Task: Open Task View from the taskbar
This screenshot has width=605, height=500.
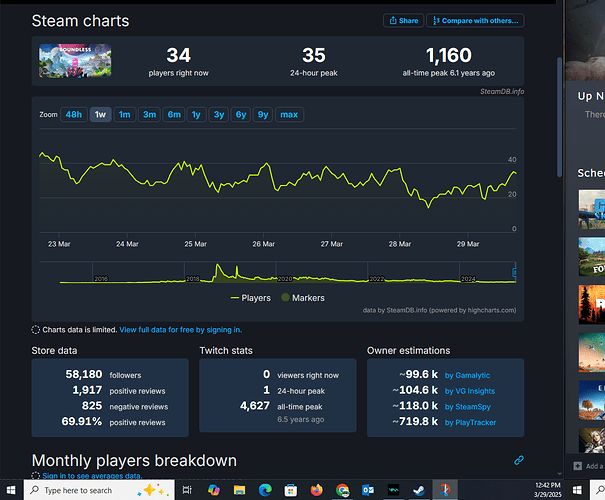Action: tap(187, 490)
